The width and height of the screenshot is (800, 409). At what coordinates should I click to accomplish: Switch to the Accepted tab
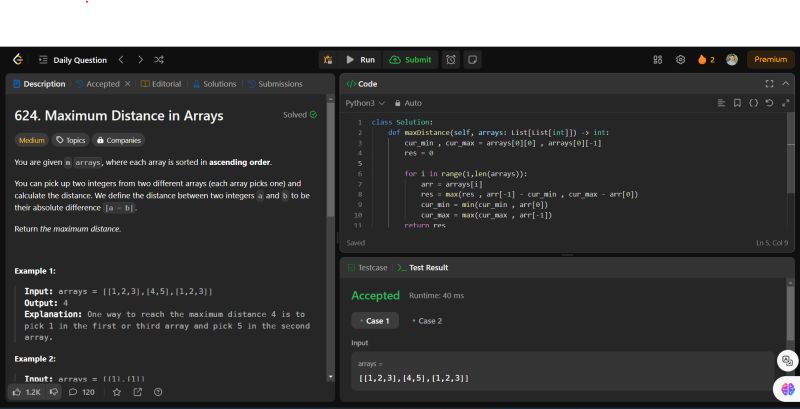pos(97,84)
